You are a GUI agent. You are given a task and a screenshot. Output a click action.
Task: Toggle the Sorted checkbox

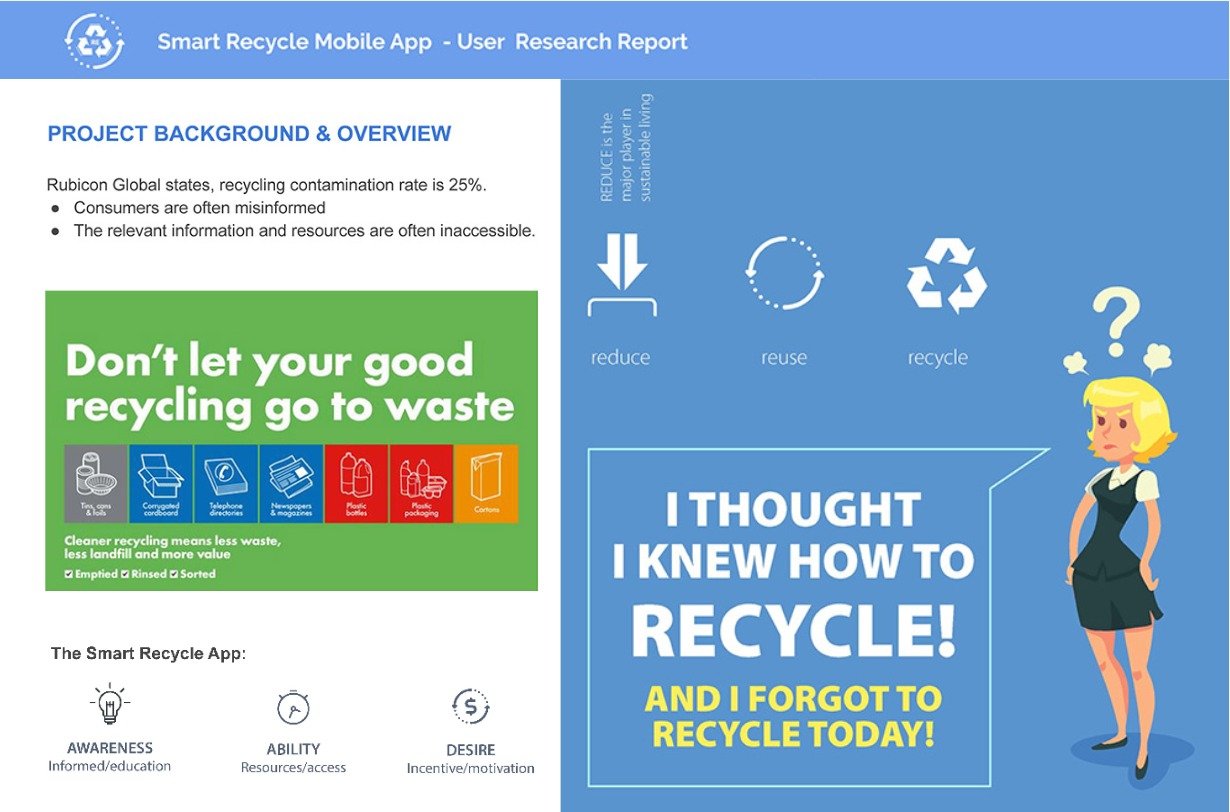click(174, 573)
